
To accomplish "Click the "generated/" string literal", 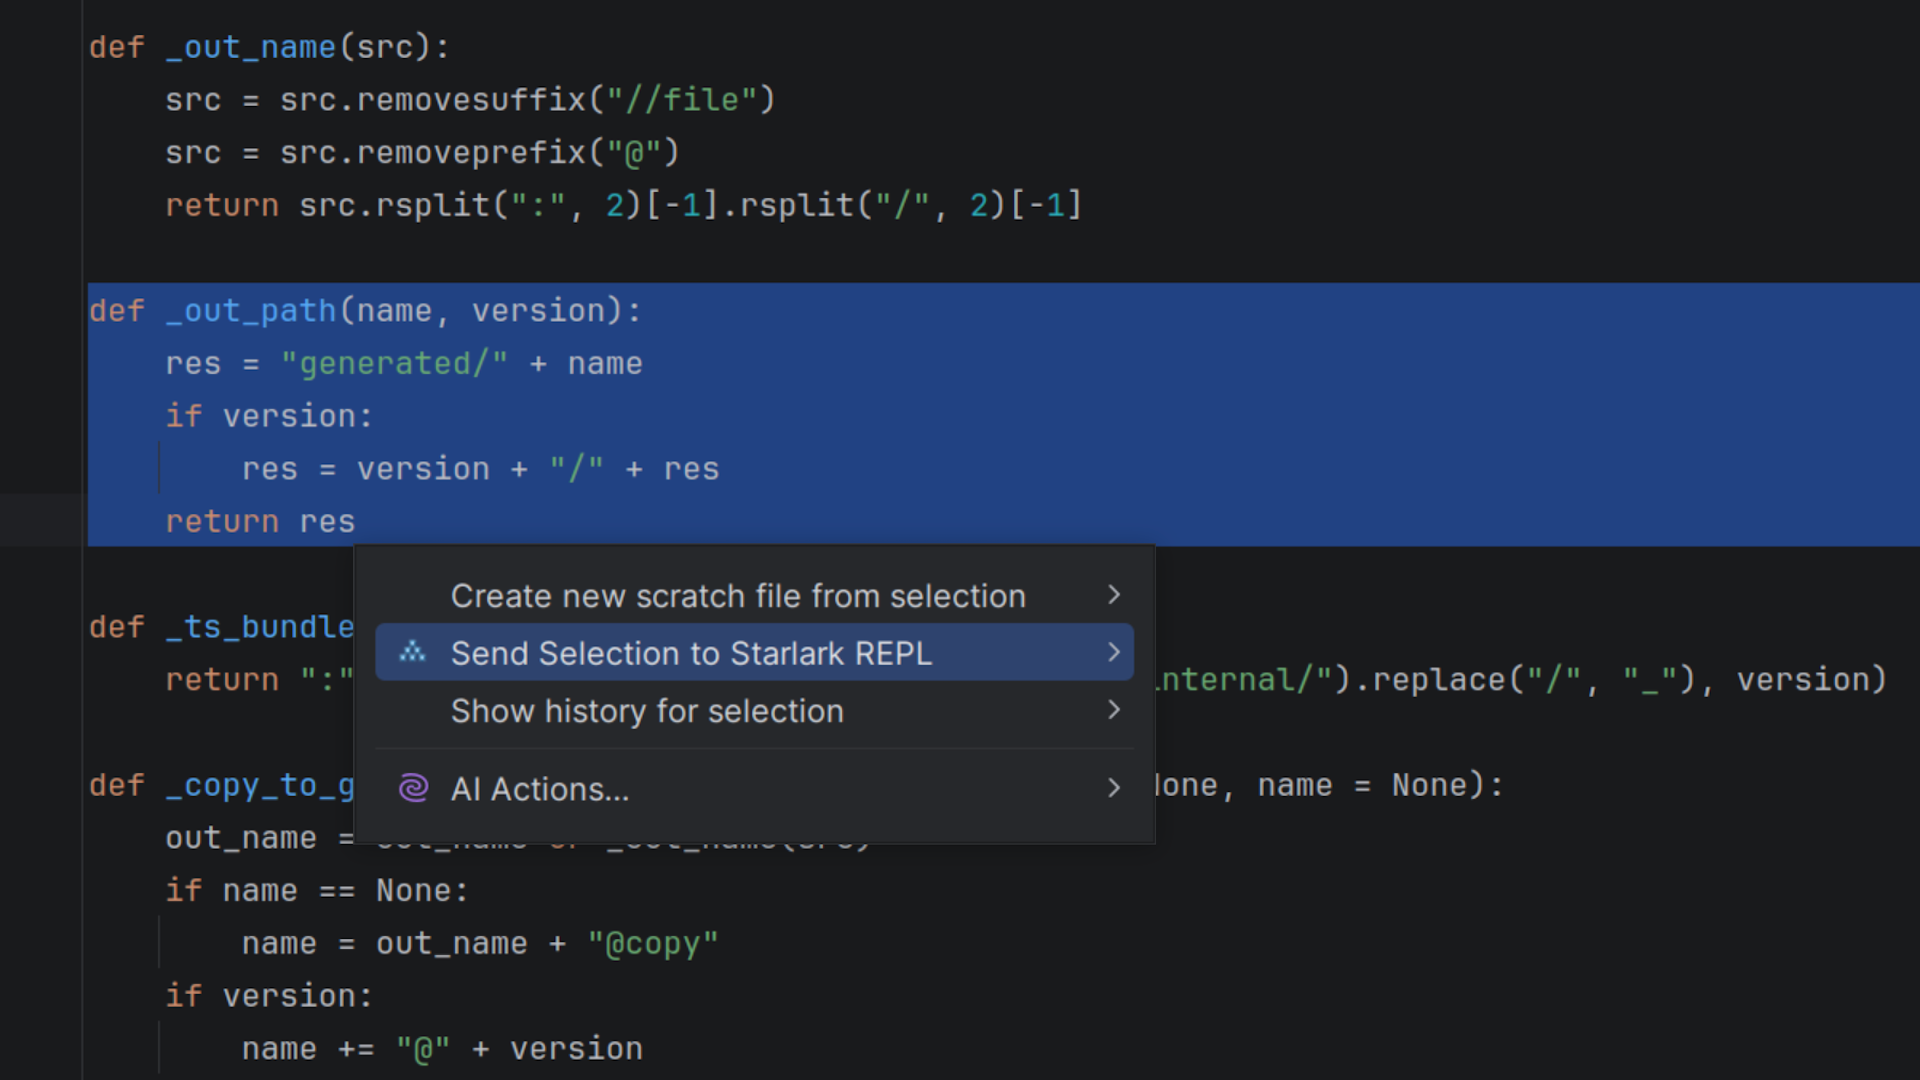I will [394, 364].
